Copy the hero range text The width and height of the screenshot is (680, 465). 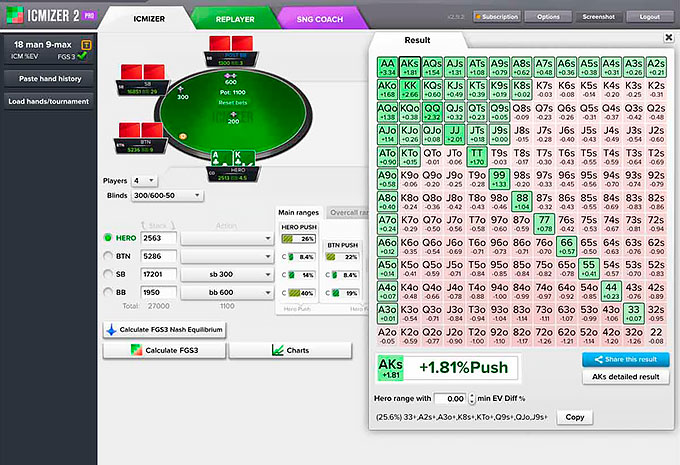574,416
